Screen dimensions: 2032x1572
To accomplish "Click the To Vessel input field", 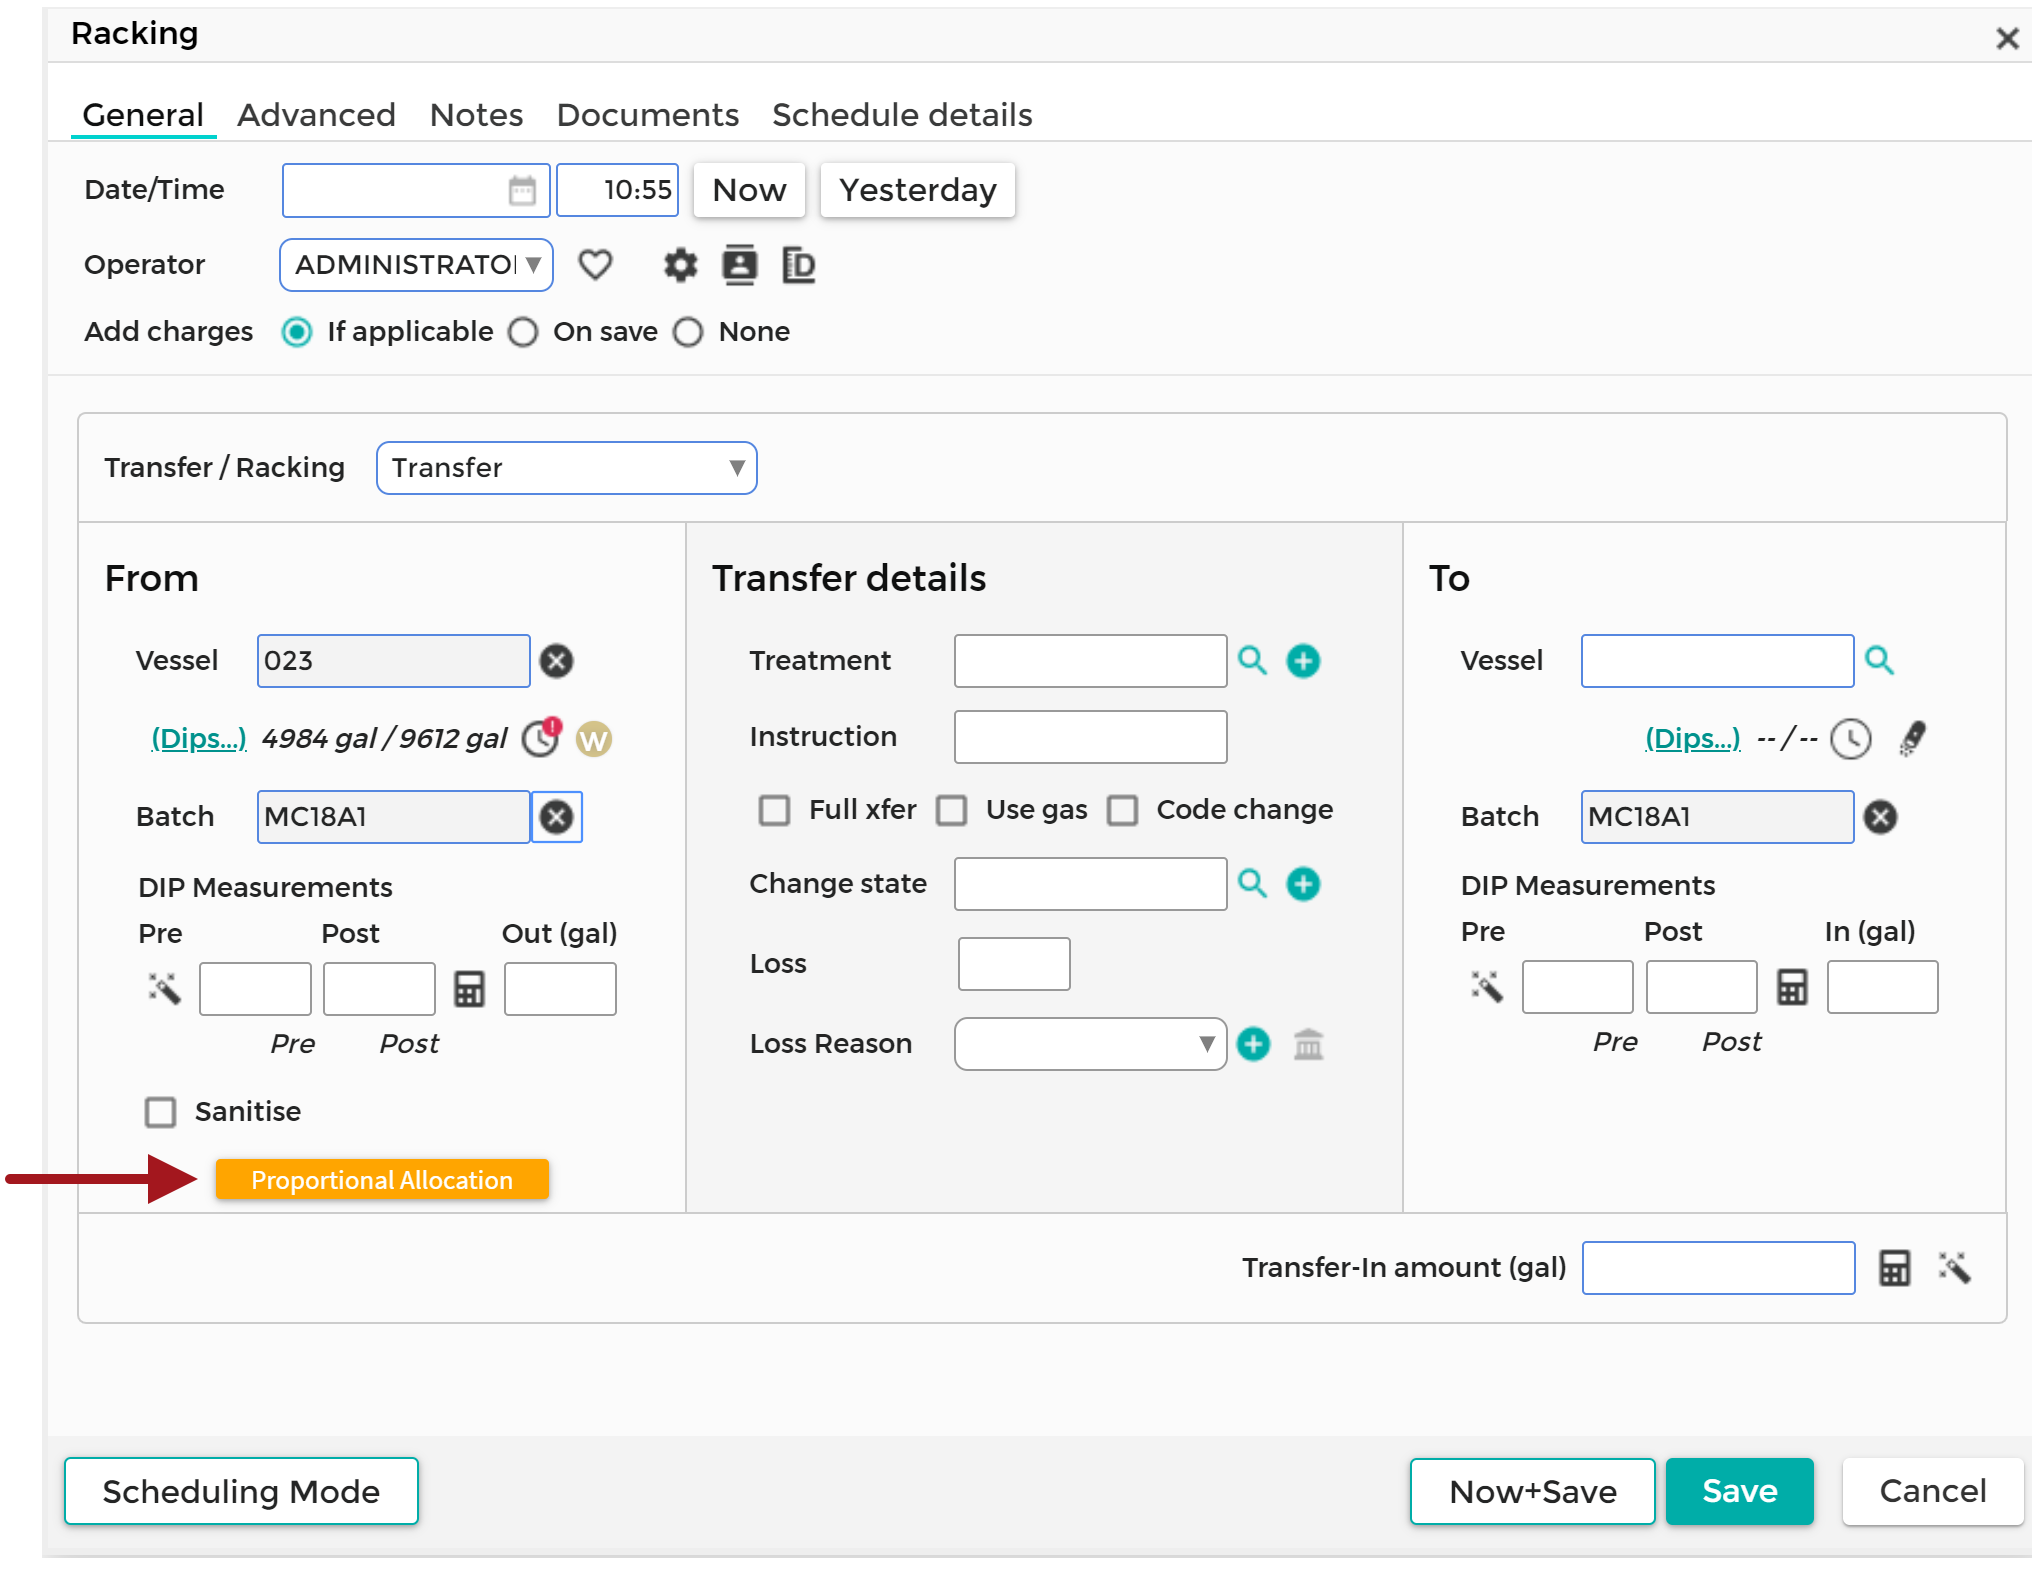I will pyautogui.click(x=1717, y=661).
